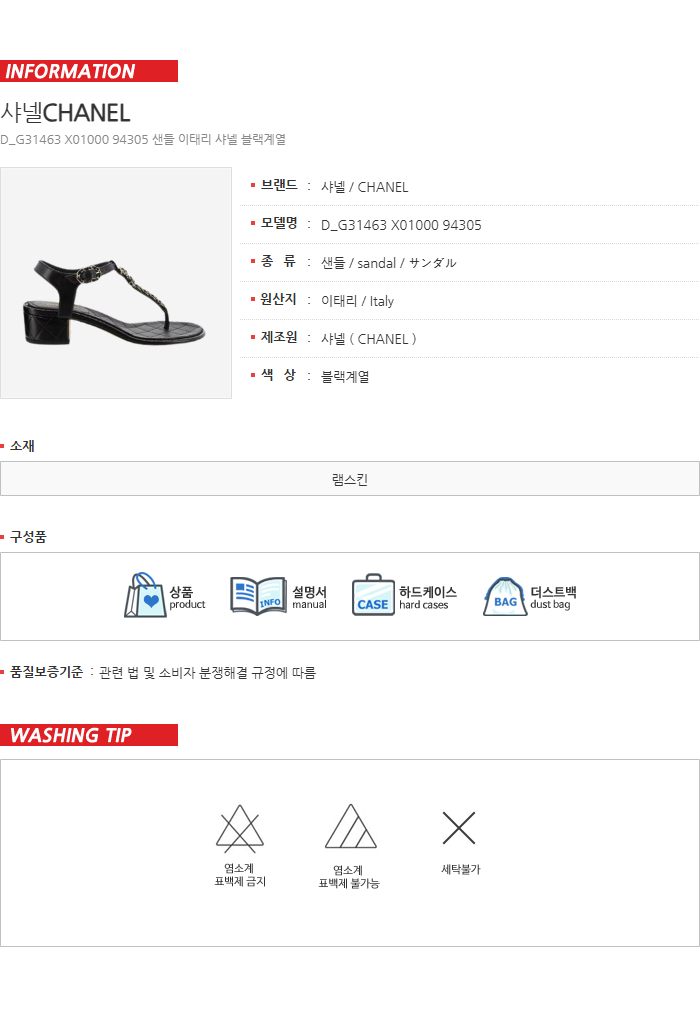Image resolution: width=700 pixels, height=1033 pixels.
Task: Click the dust bag BAG icon
Action: pyautogui.click(x=505, y=597)
